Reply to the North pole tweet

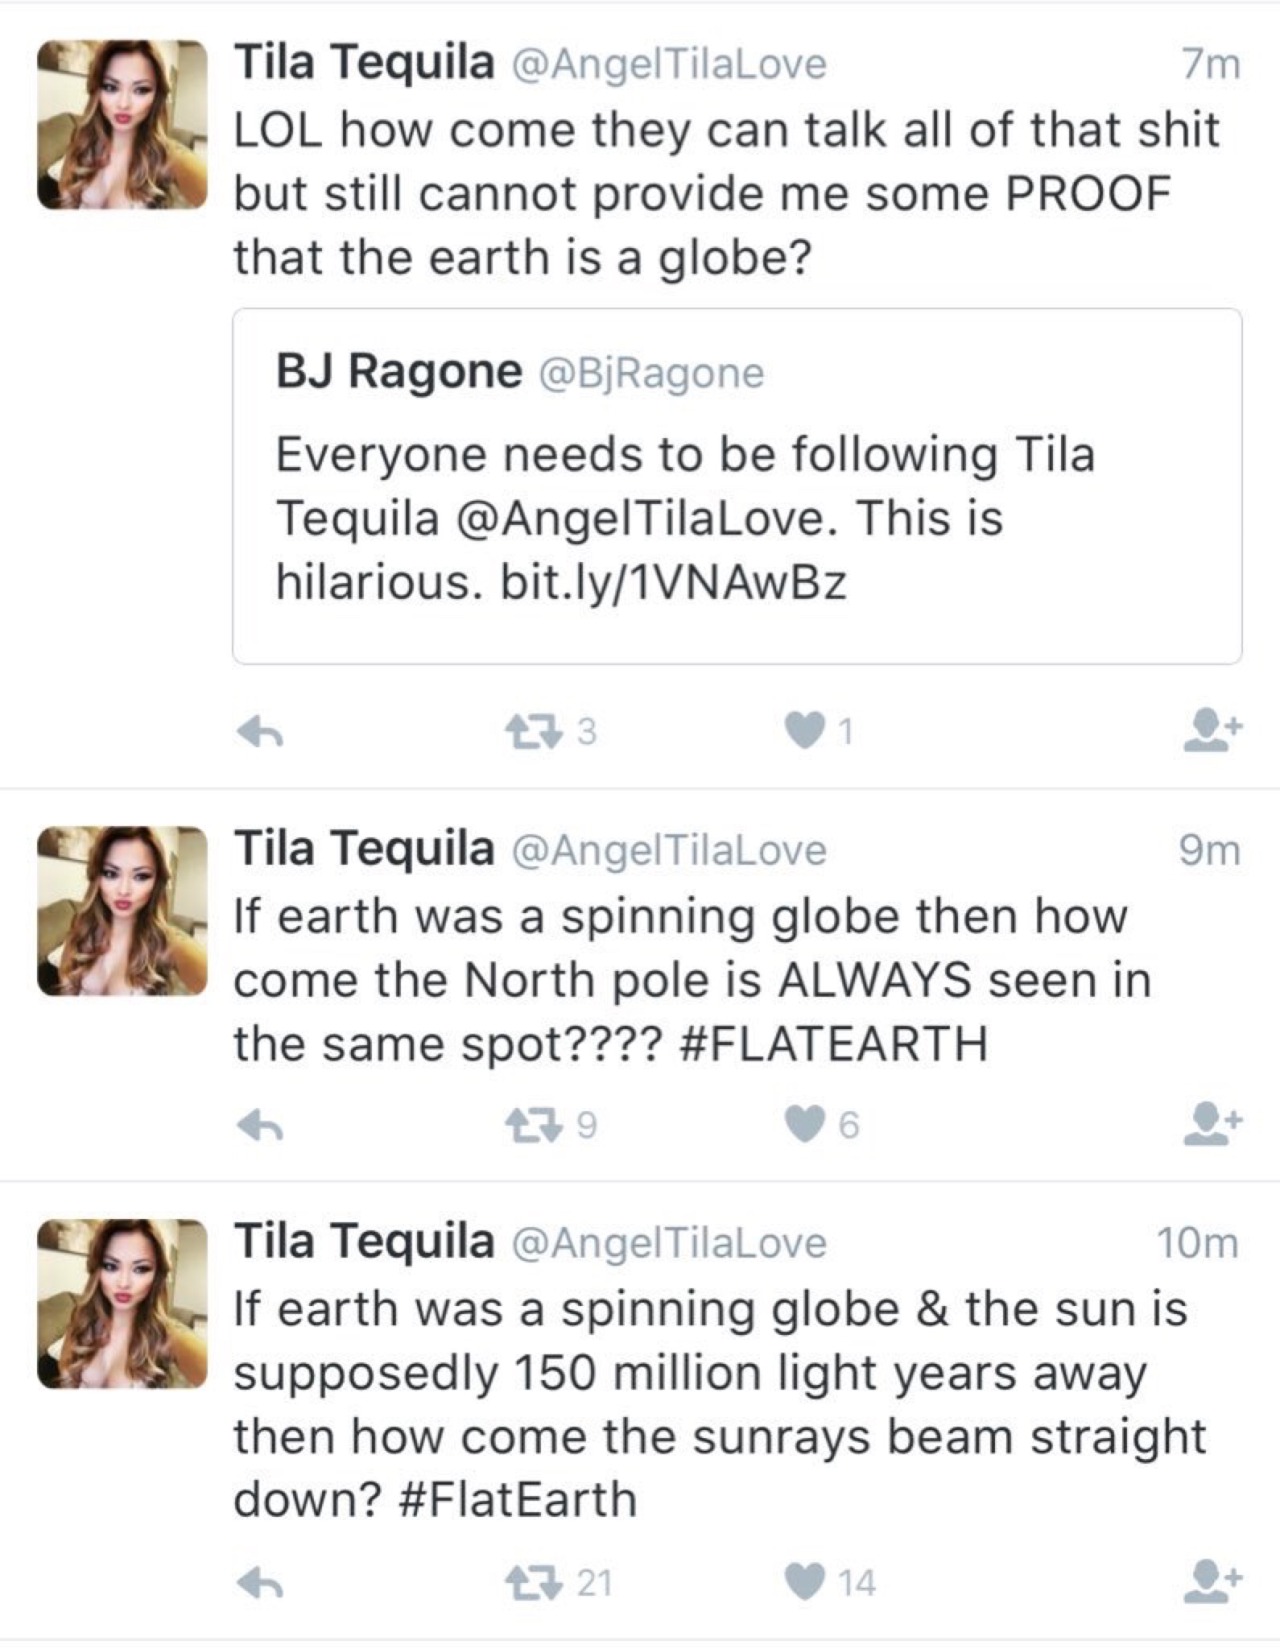[x=261, y=1127]
